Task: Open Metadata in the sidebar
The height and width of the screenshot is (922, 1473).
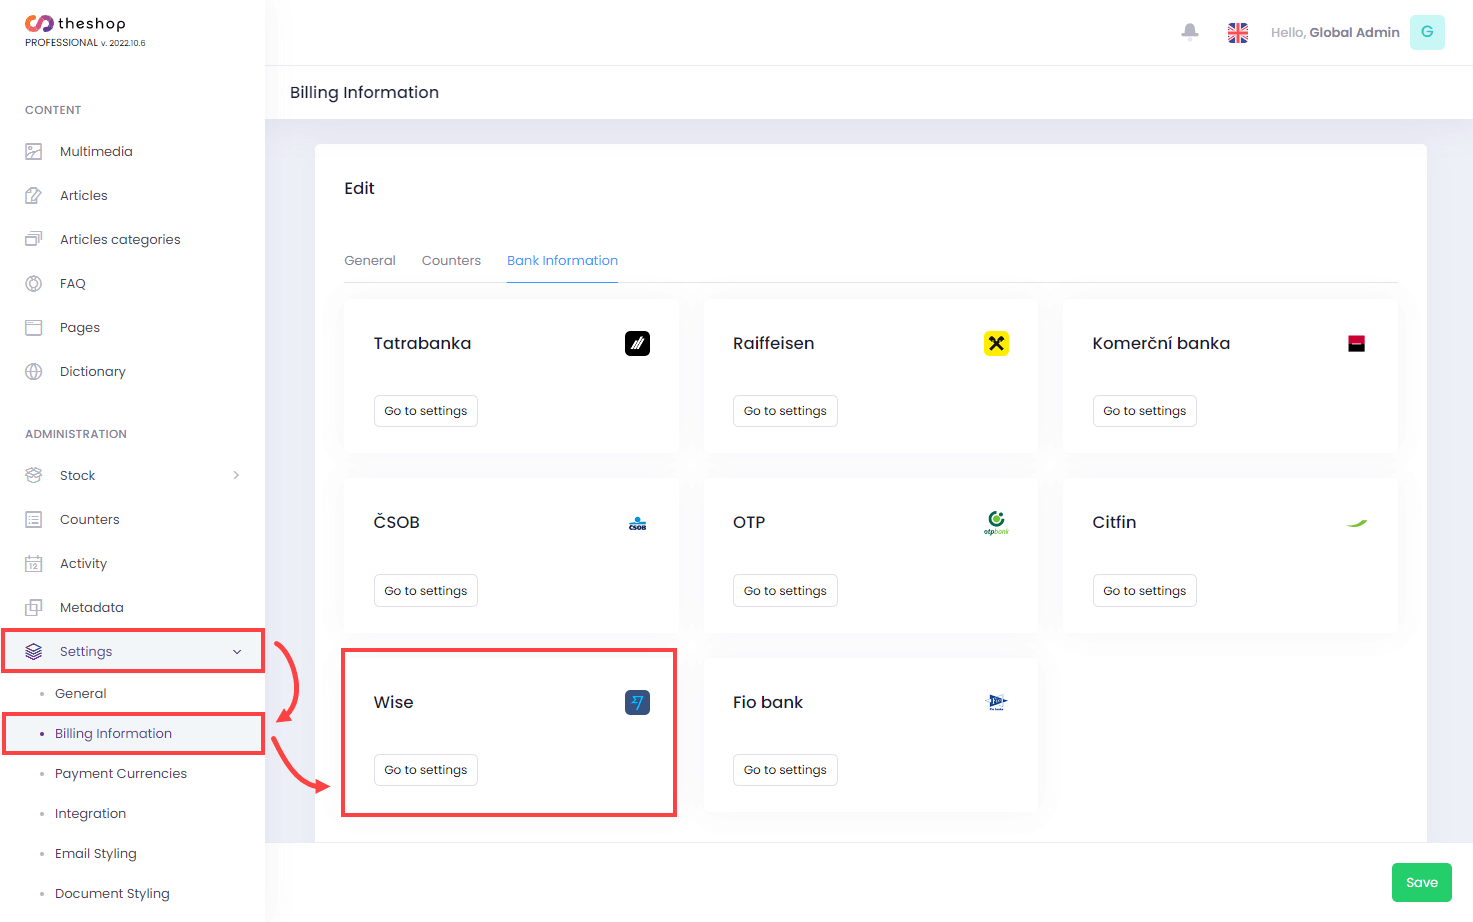Action: 92,608
